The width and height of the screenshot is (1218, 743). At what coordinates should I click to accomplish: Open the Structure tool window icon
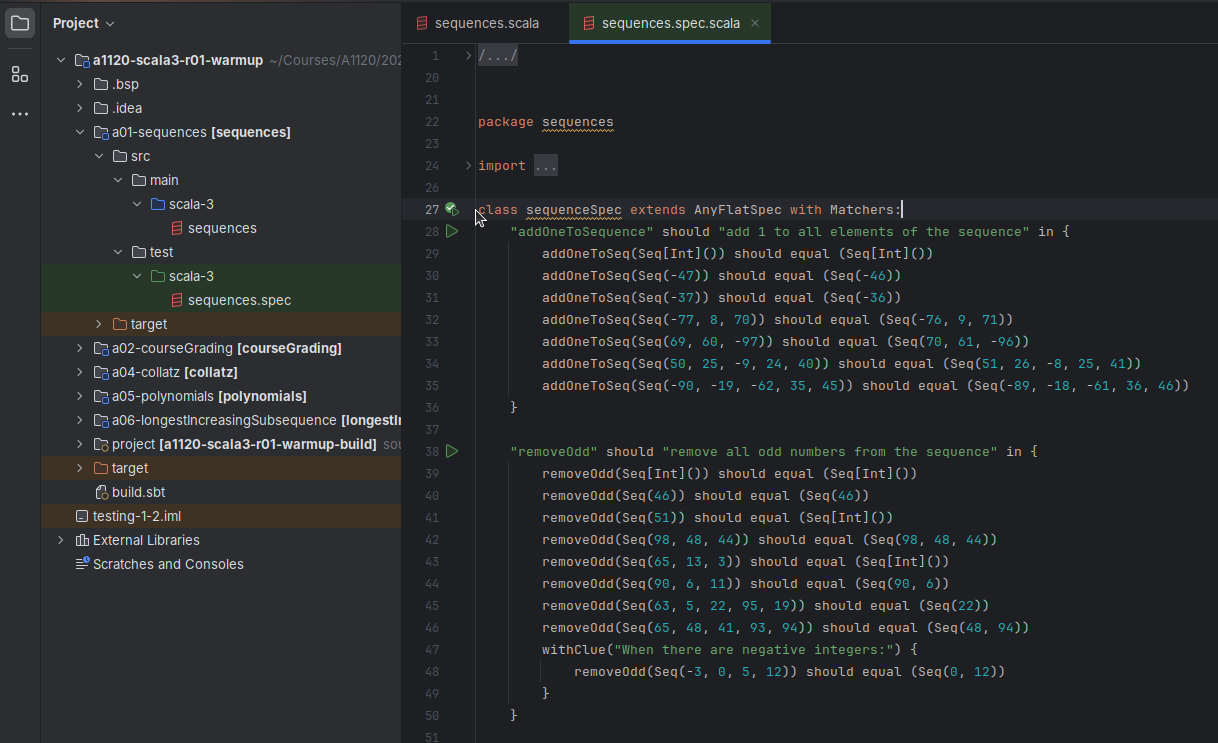(20, 74)
